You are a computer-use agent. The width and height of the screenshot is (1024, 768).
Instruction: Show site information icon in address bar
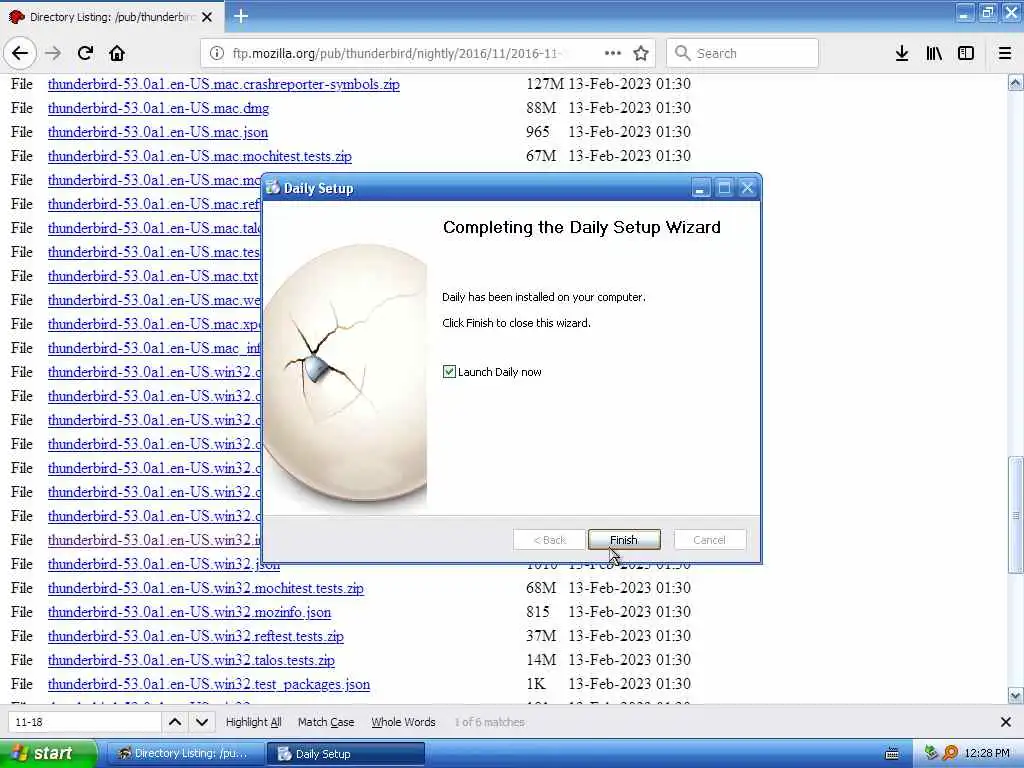click(x=217, y=53)
